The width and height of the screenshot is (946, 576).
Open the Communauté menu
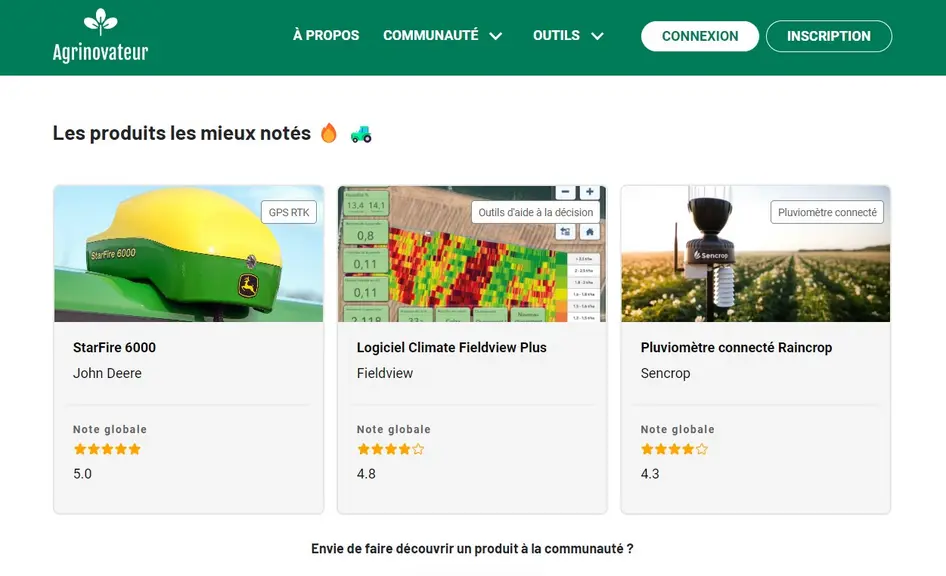tap(431, 36)
